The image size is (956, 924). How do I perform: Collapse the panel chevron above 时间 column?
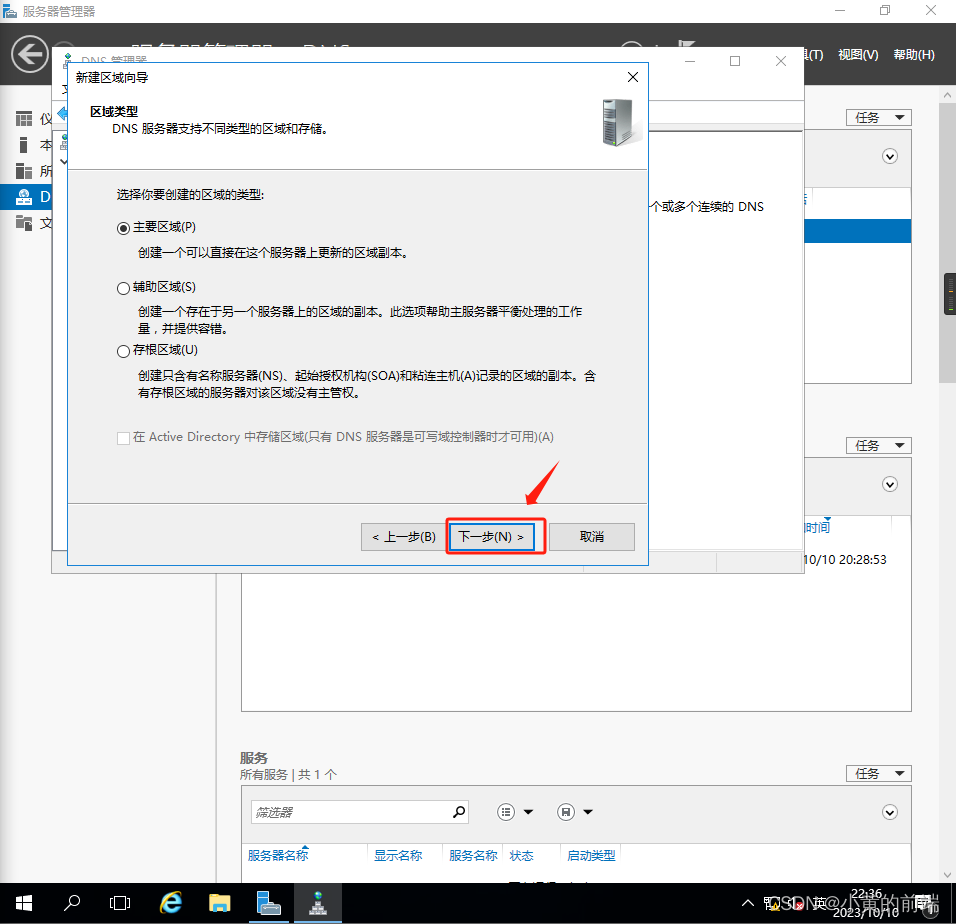click(x=890, y=485)
